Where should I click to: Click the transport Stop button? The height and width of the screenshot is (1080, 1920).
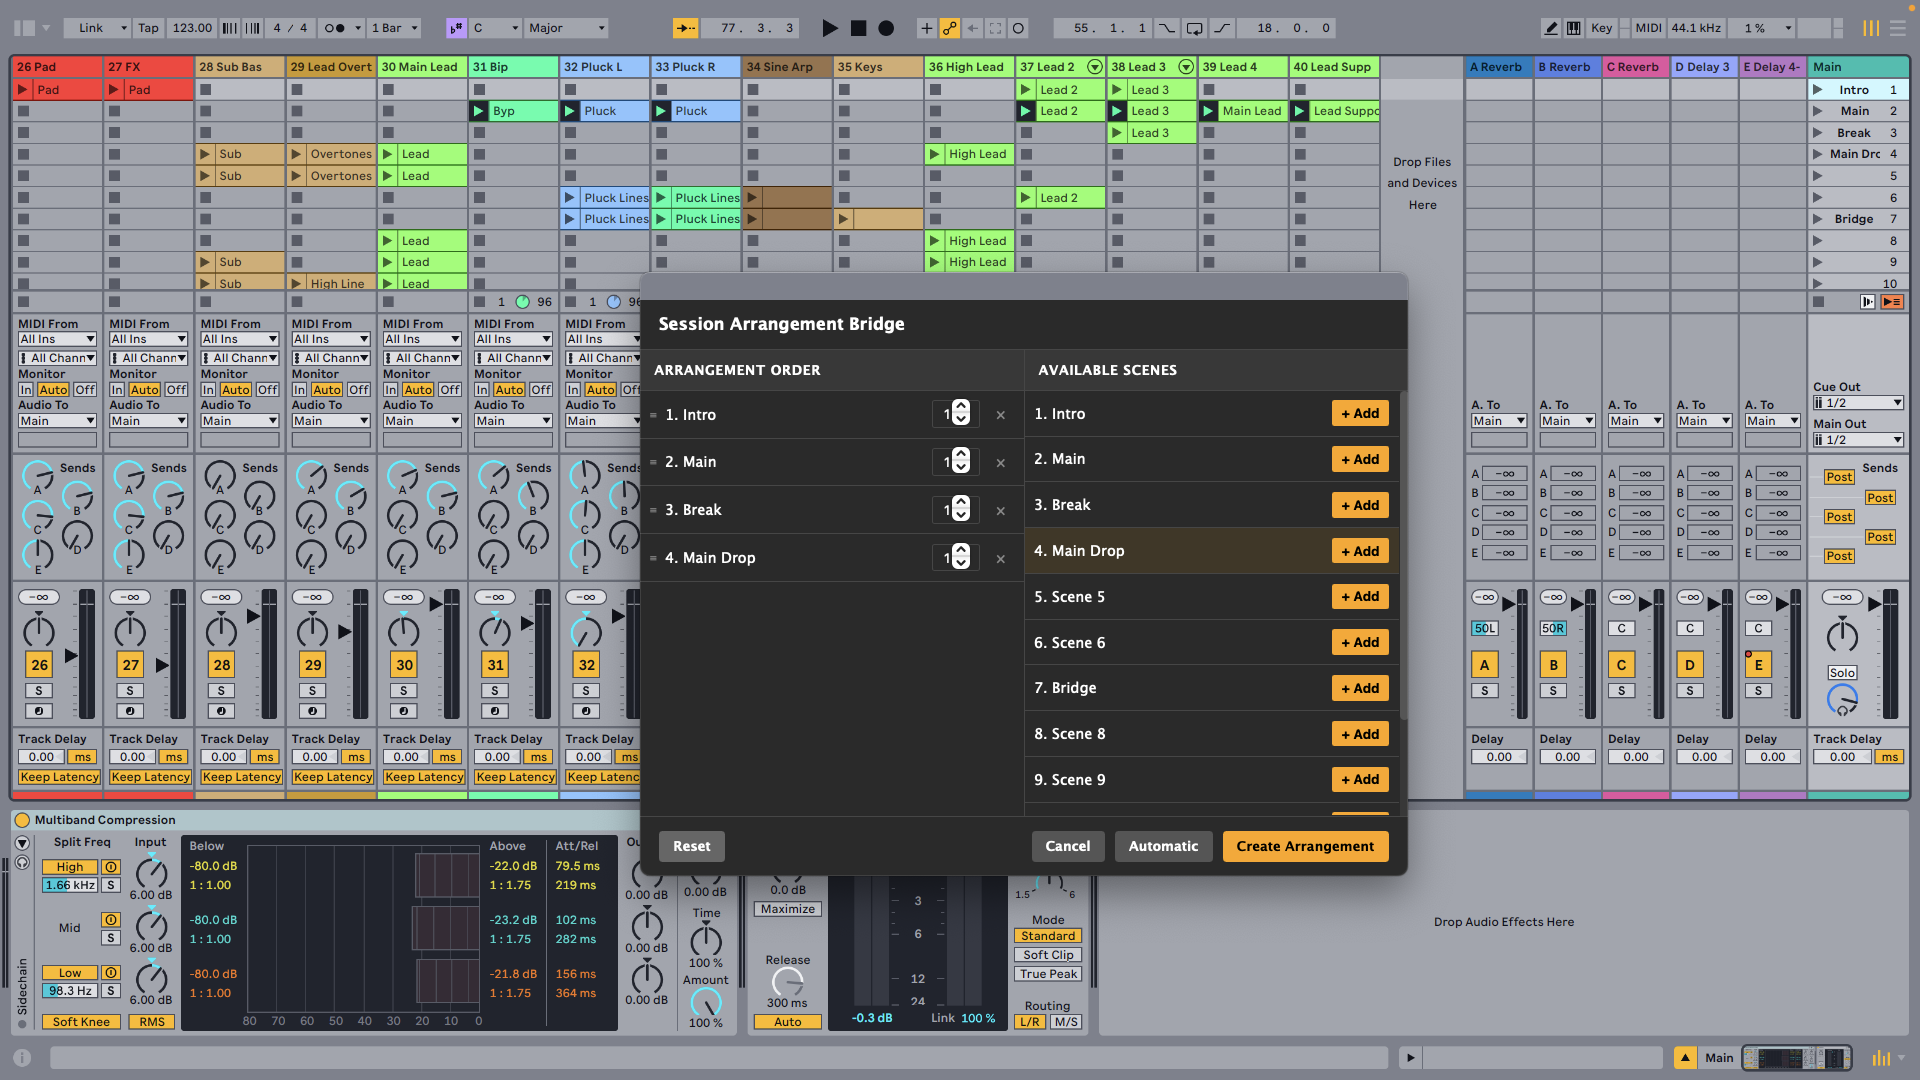[x=858, y=28]
